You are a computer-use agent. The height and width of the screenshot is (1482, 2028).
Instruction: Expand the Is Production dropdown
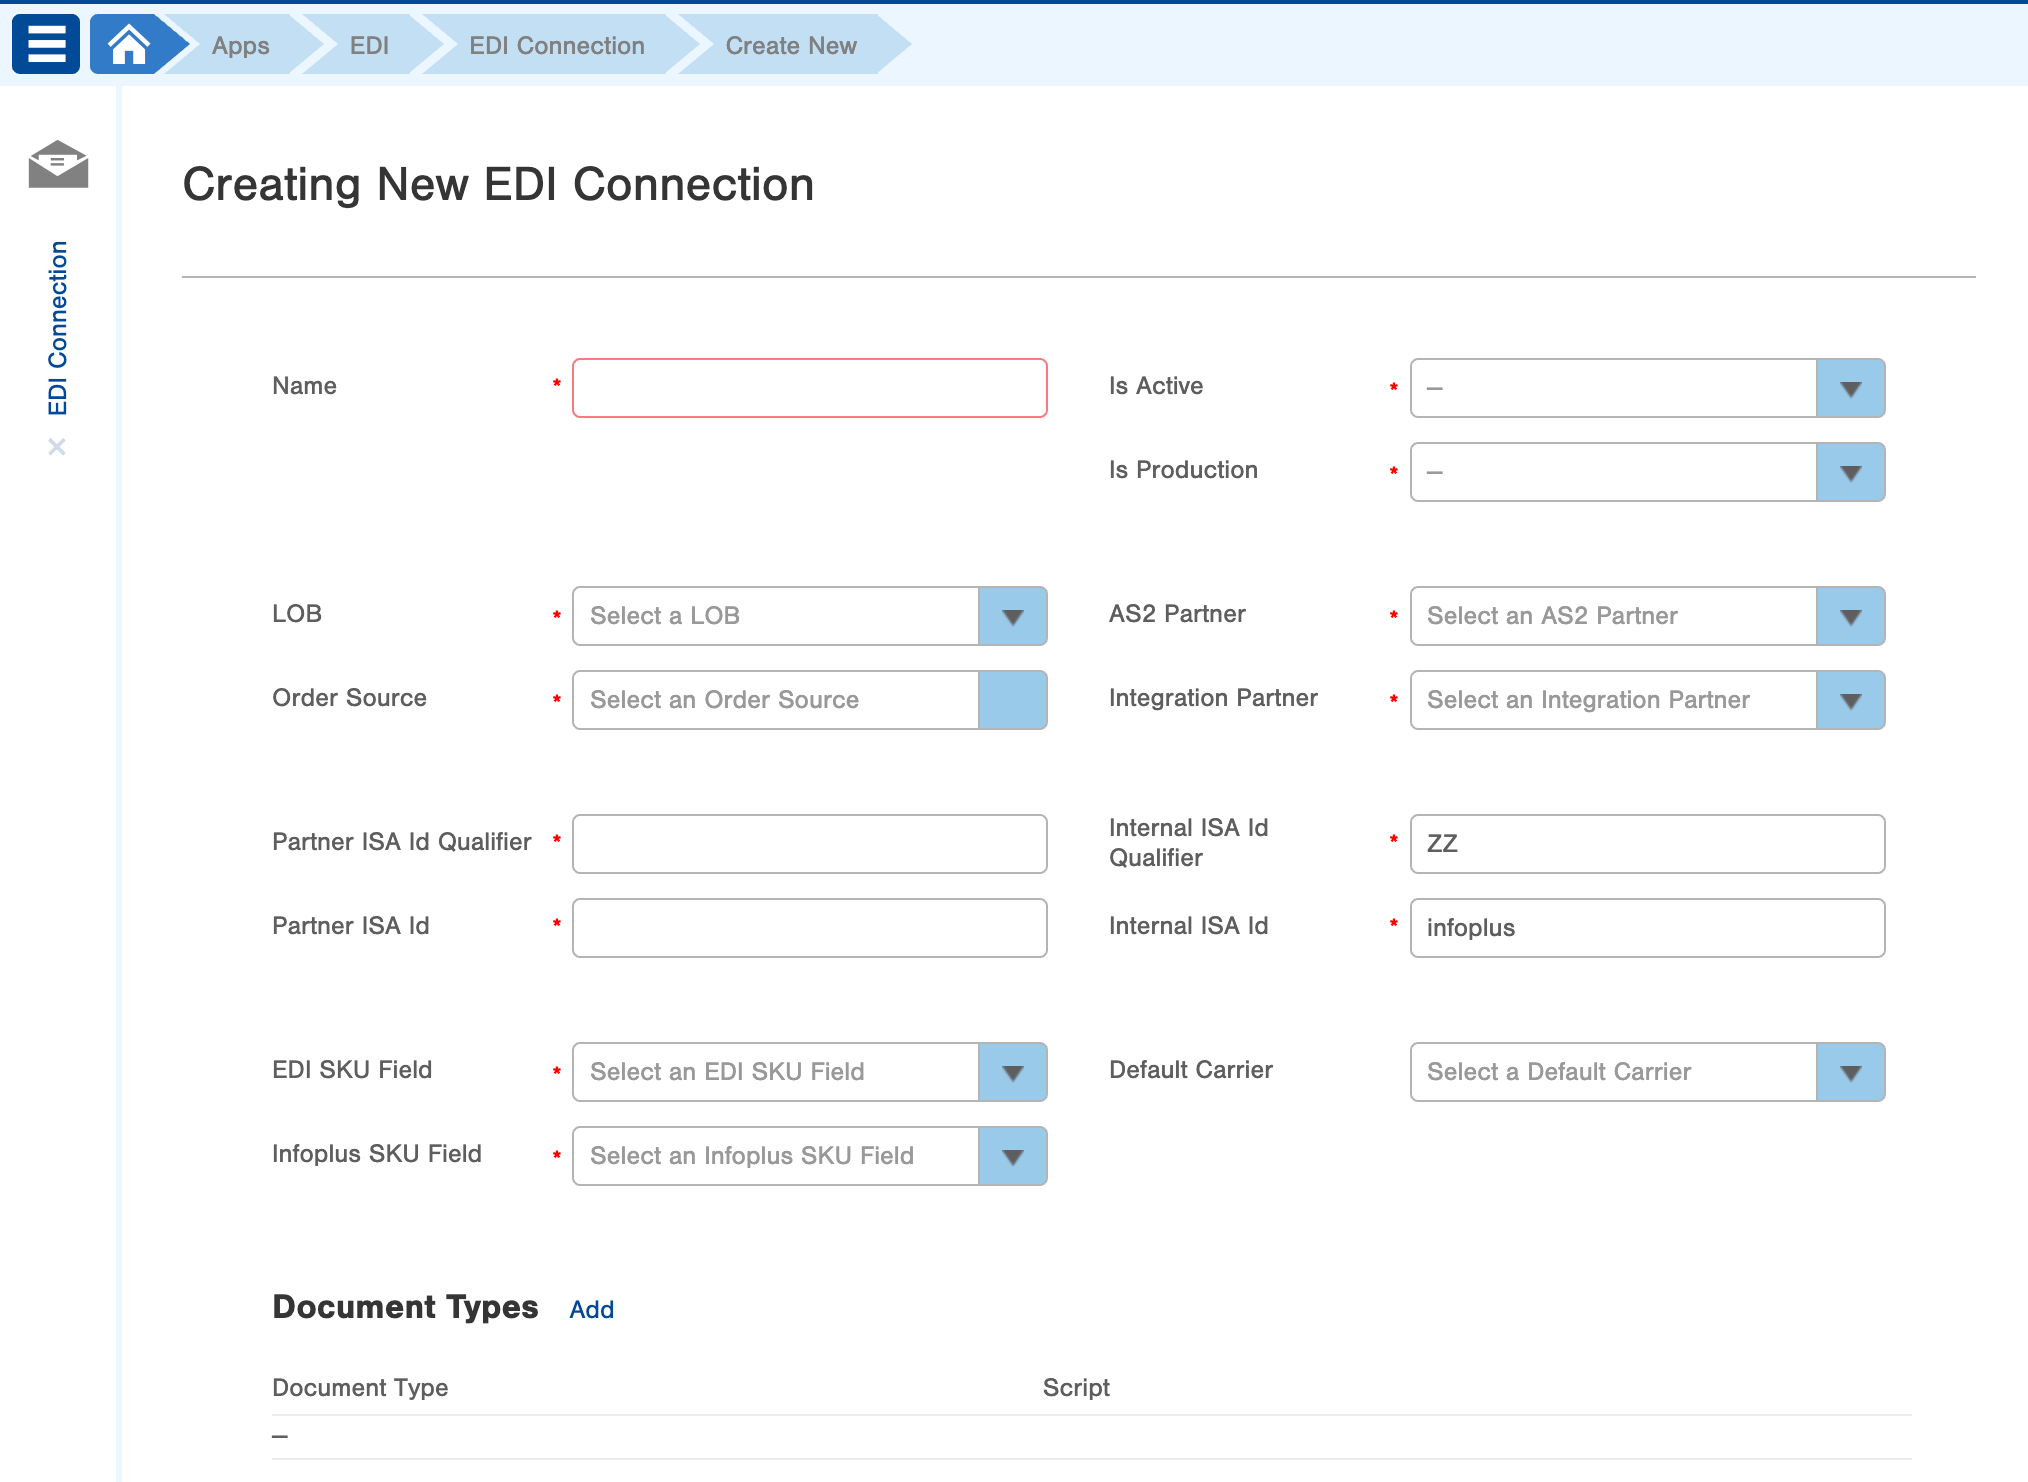[1849, 472]
